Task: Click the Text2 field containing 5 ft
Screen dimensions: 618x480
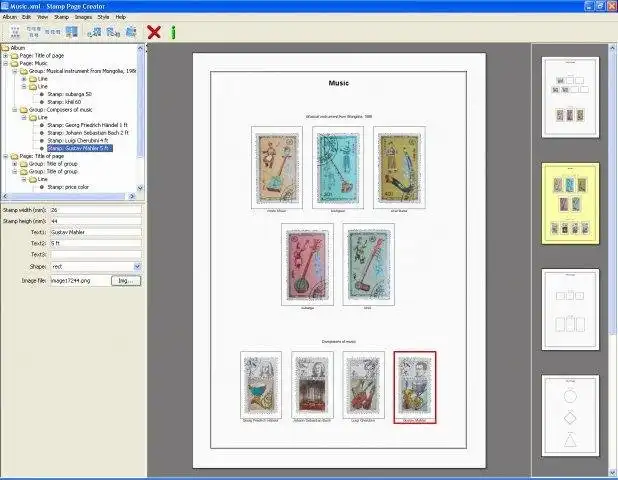Action: (x=96, y=244)
